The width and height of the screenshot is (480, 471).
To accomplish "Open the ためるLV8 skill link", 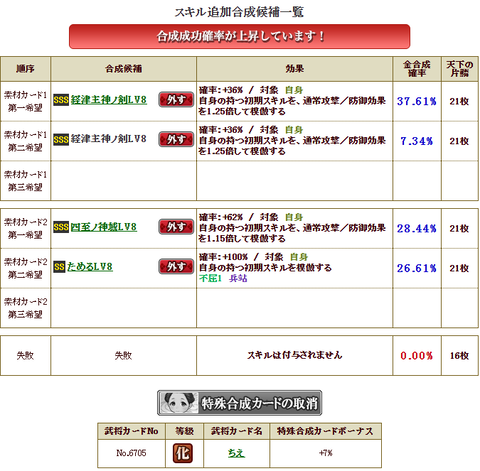I will pos(89,267).
